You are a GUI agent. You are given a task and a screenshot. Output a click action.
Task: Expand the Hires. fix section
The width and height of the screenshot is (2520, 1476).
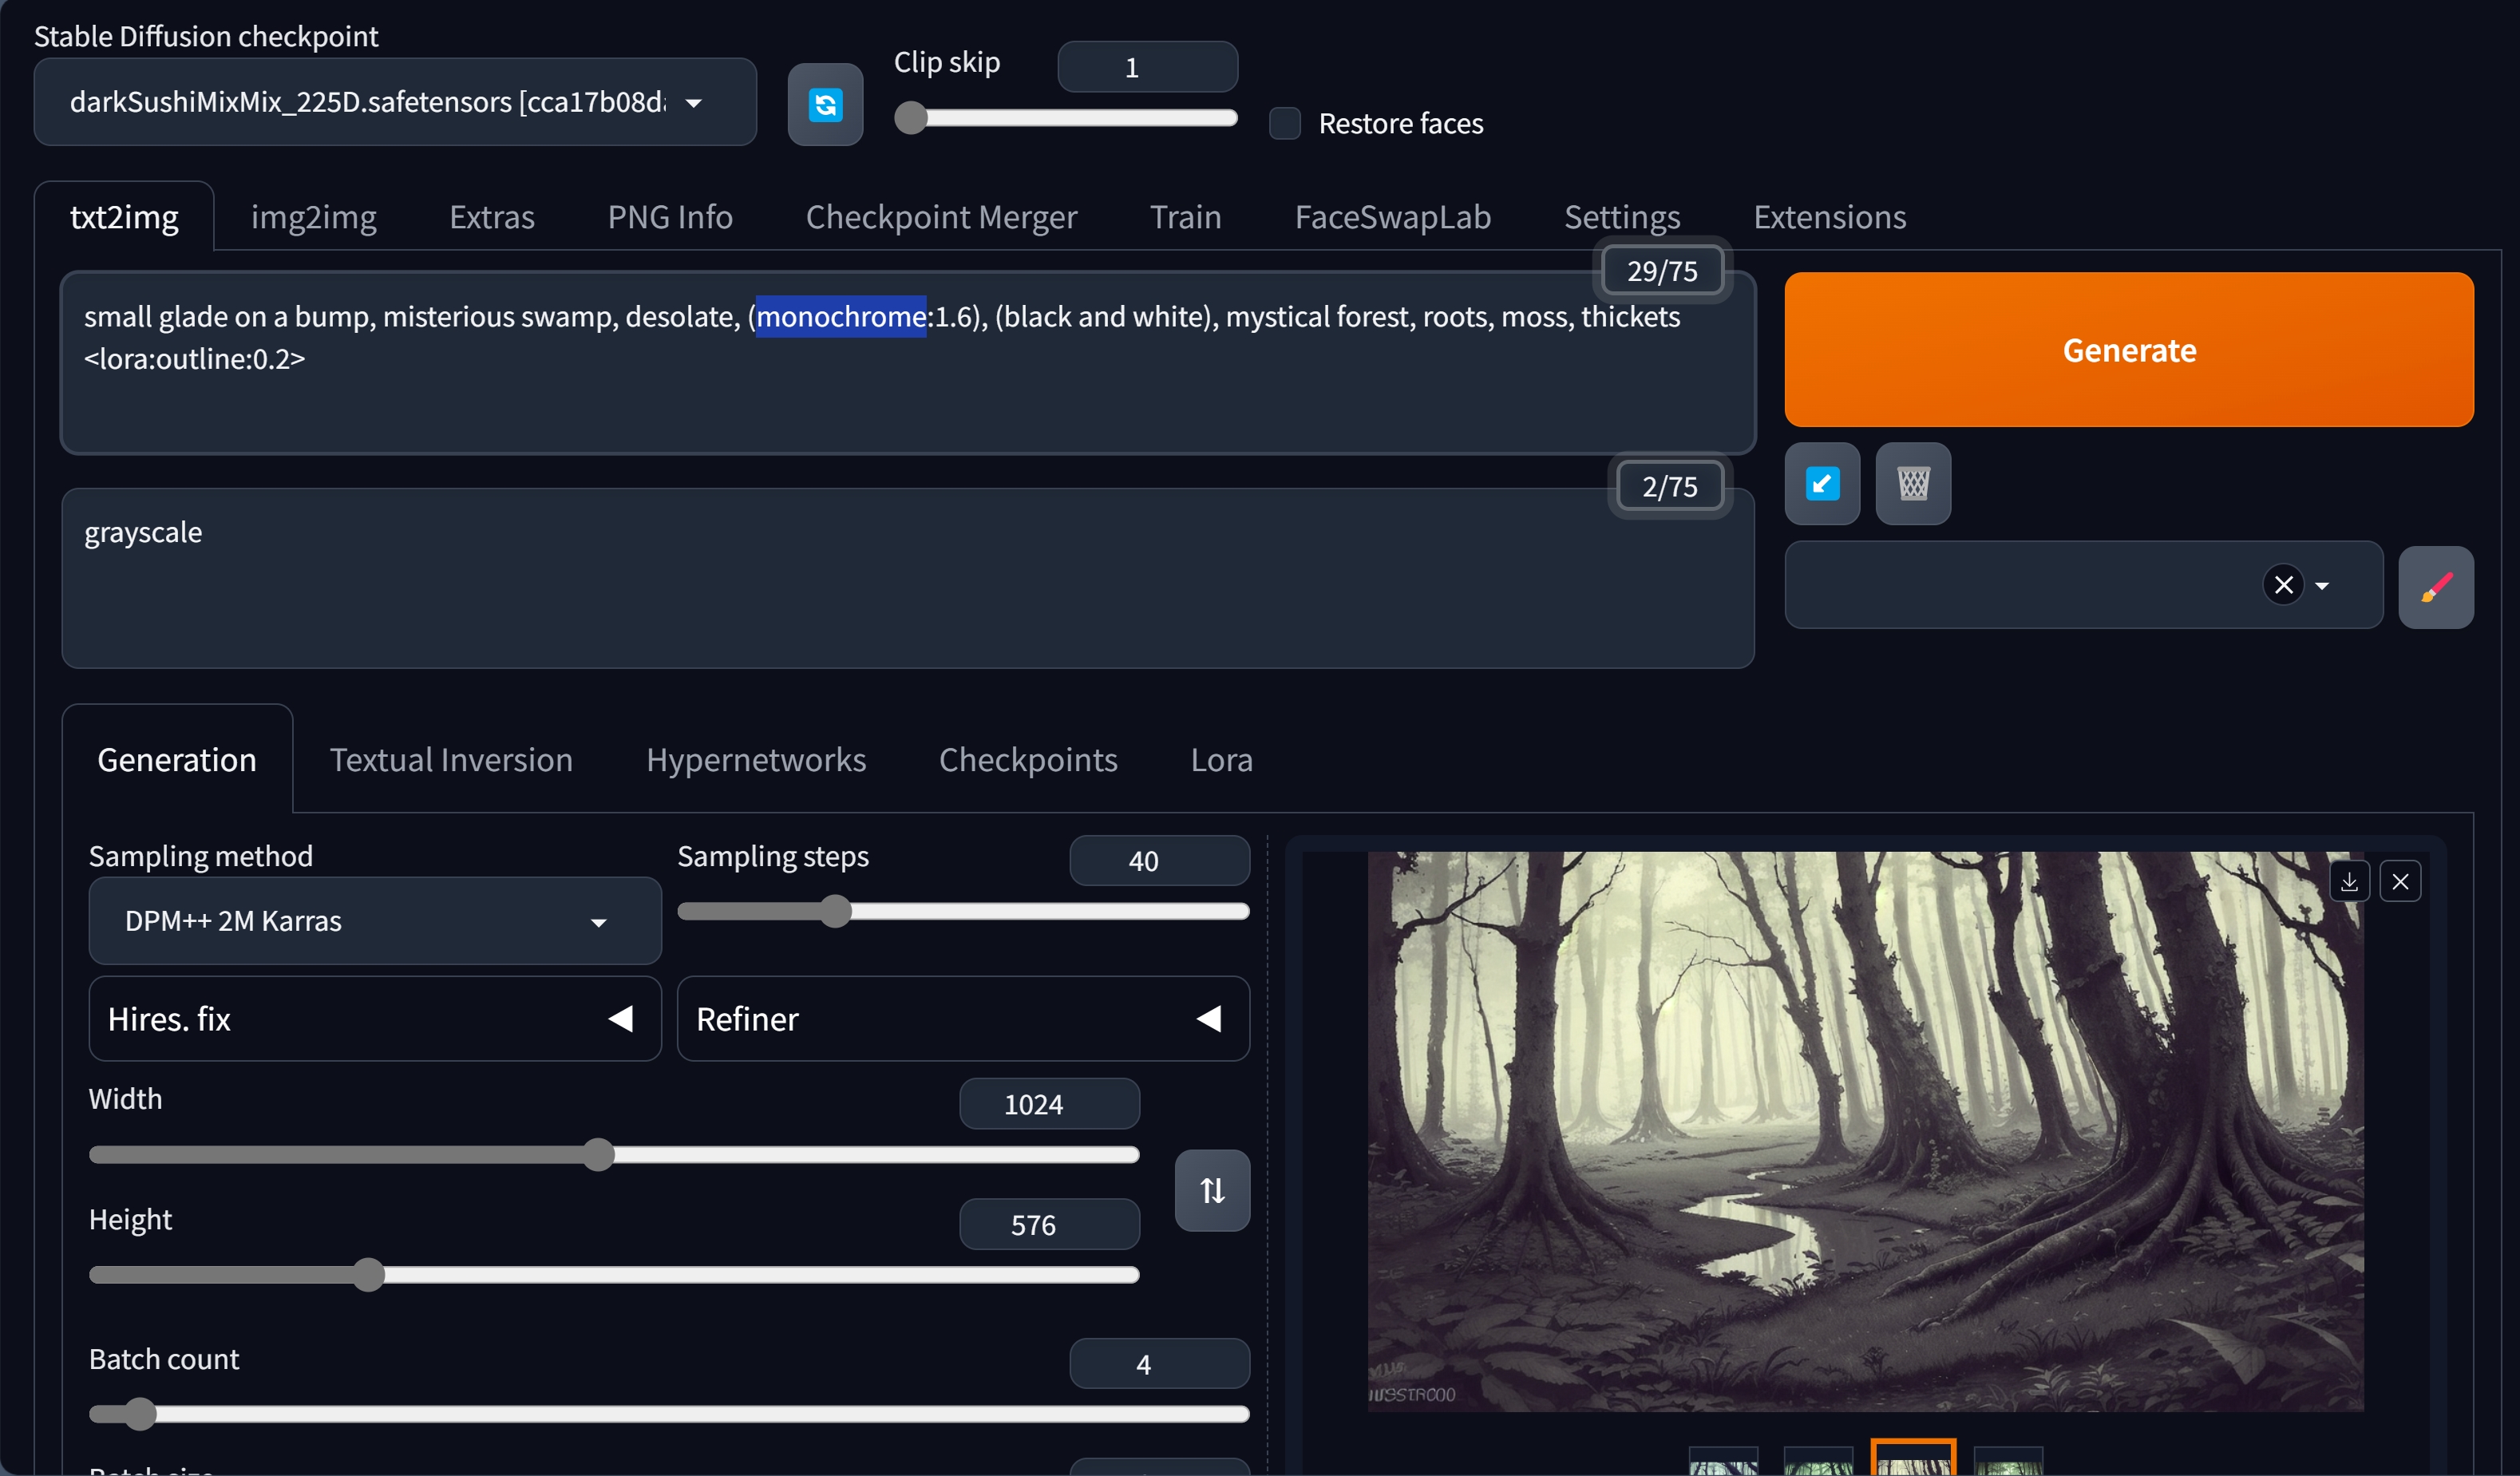click(x=375, y=1019)
